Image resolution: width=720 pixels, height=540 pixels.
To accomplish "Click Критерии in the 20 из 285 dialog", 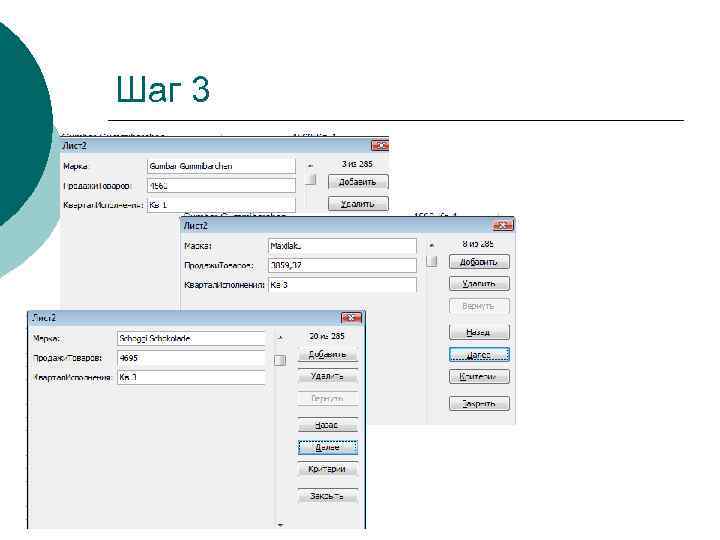I will pos(327,469).
